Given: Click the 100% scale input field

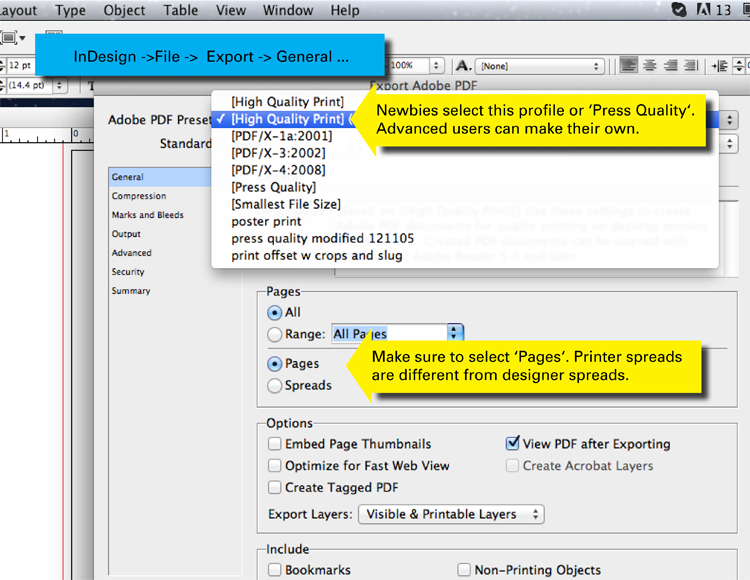Looking at the screenshot, I should (408, 66).
